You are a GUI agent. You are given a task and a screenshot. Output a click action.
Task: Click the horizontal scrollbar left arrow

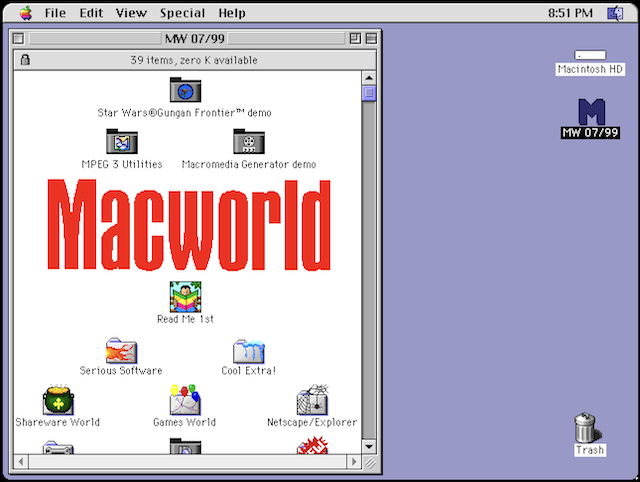[x=21, y=462]
